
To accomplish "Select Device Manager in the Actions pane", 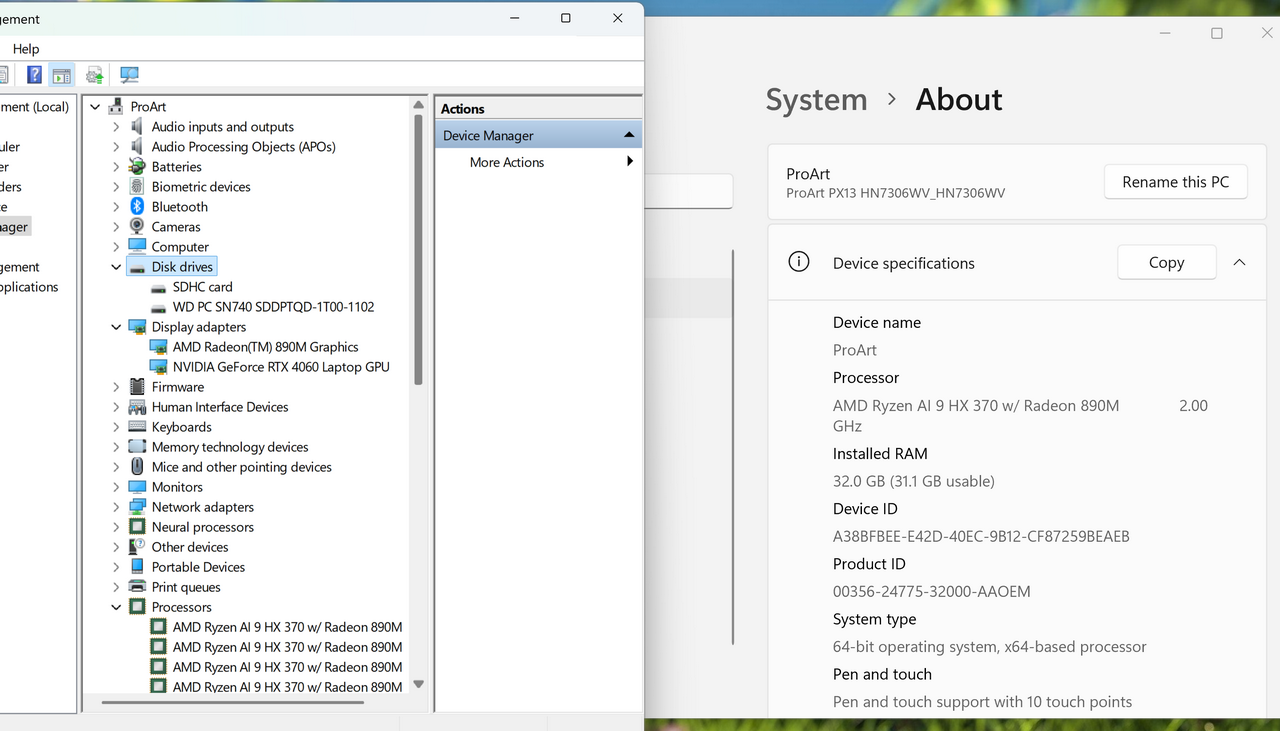I will [538, 135].
